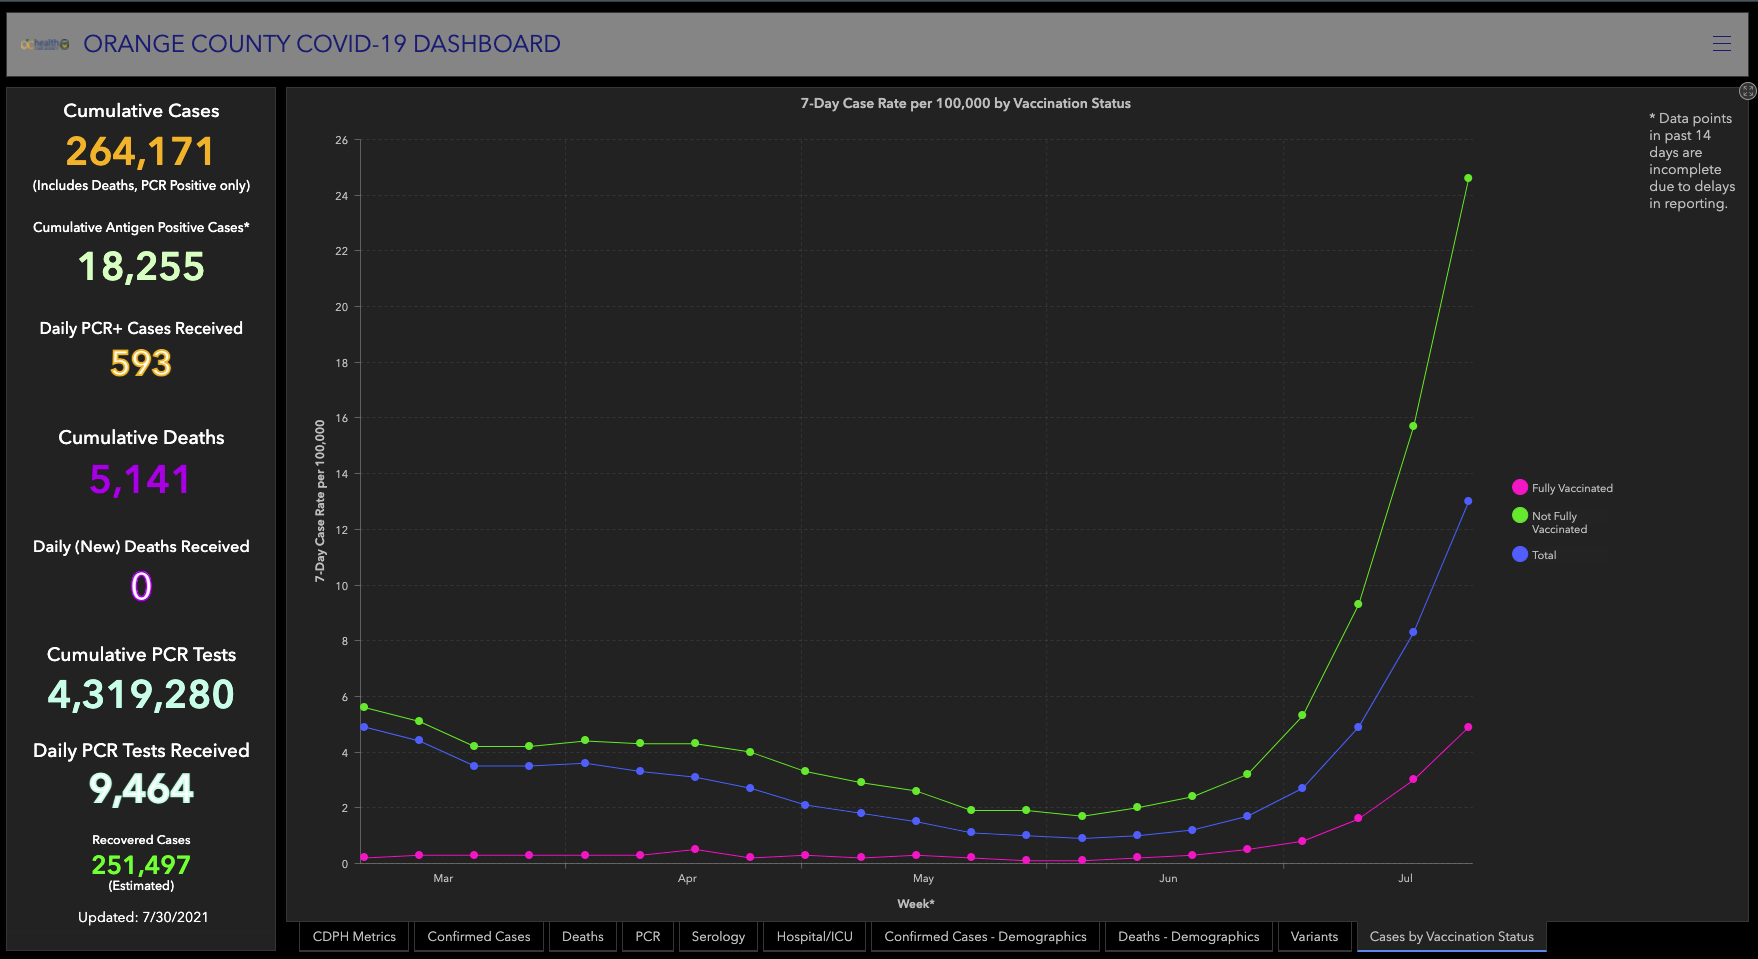Click the recovered cases value 251,497

(x=141, y=865)
